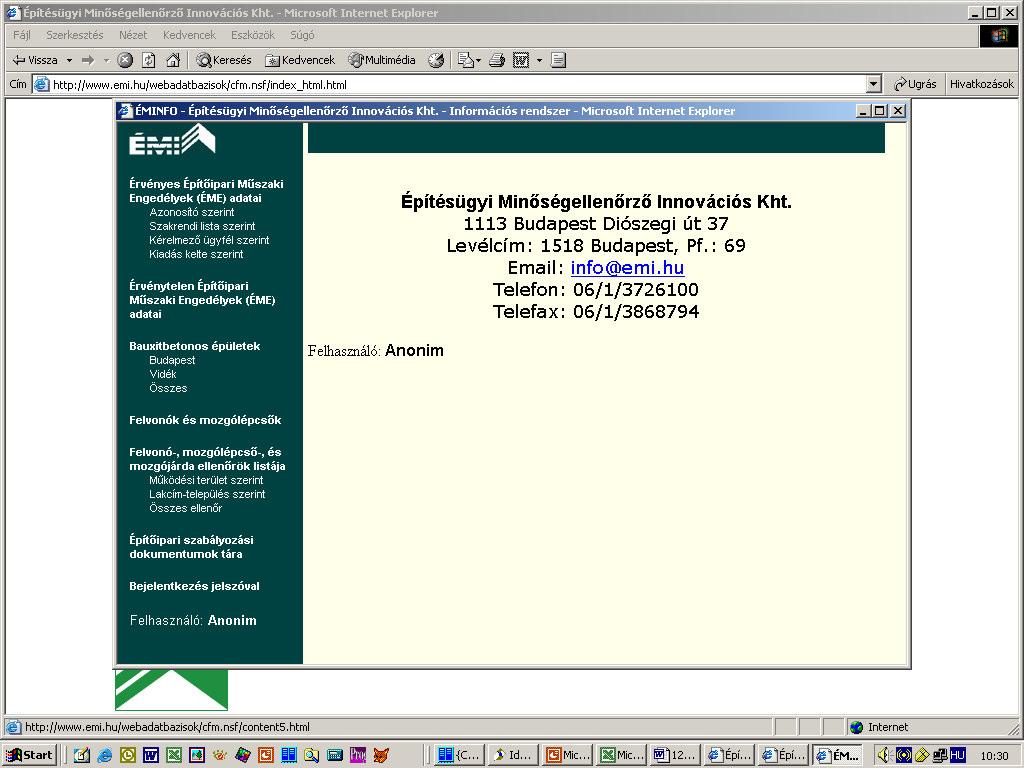Open the Kedvencek favorites pane
The width and height of the screenshot is (1024, 768).
click(300, 60)
